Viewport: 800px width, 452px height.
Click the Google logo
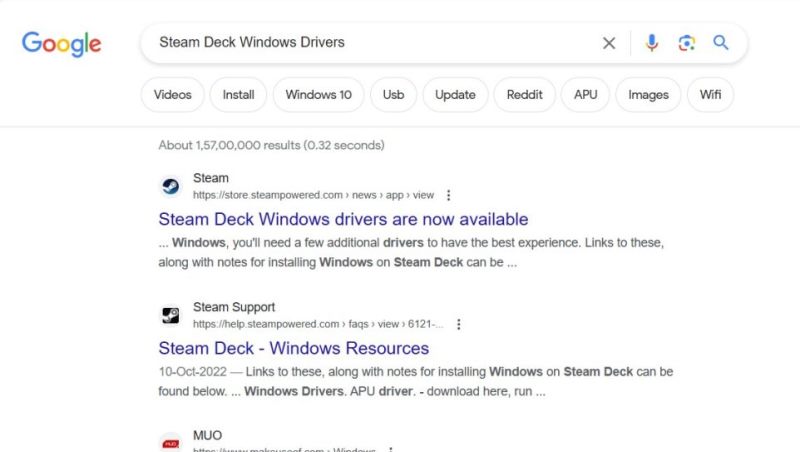point(61,44)
